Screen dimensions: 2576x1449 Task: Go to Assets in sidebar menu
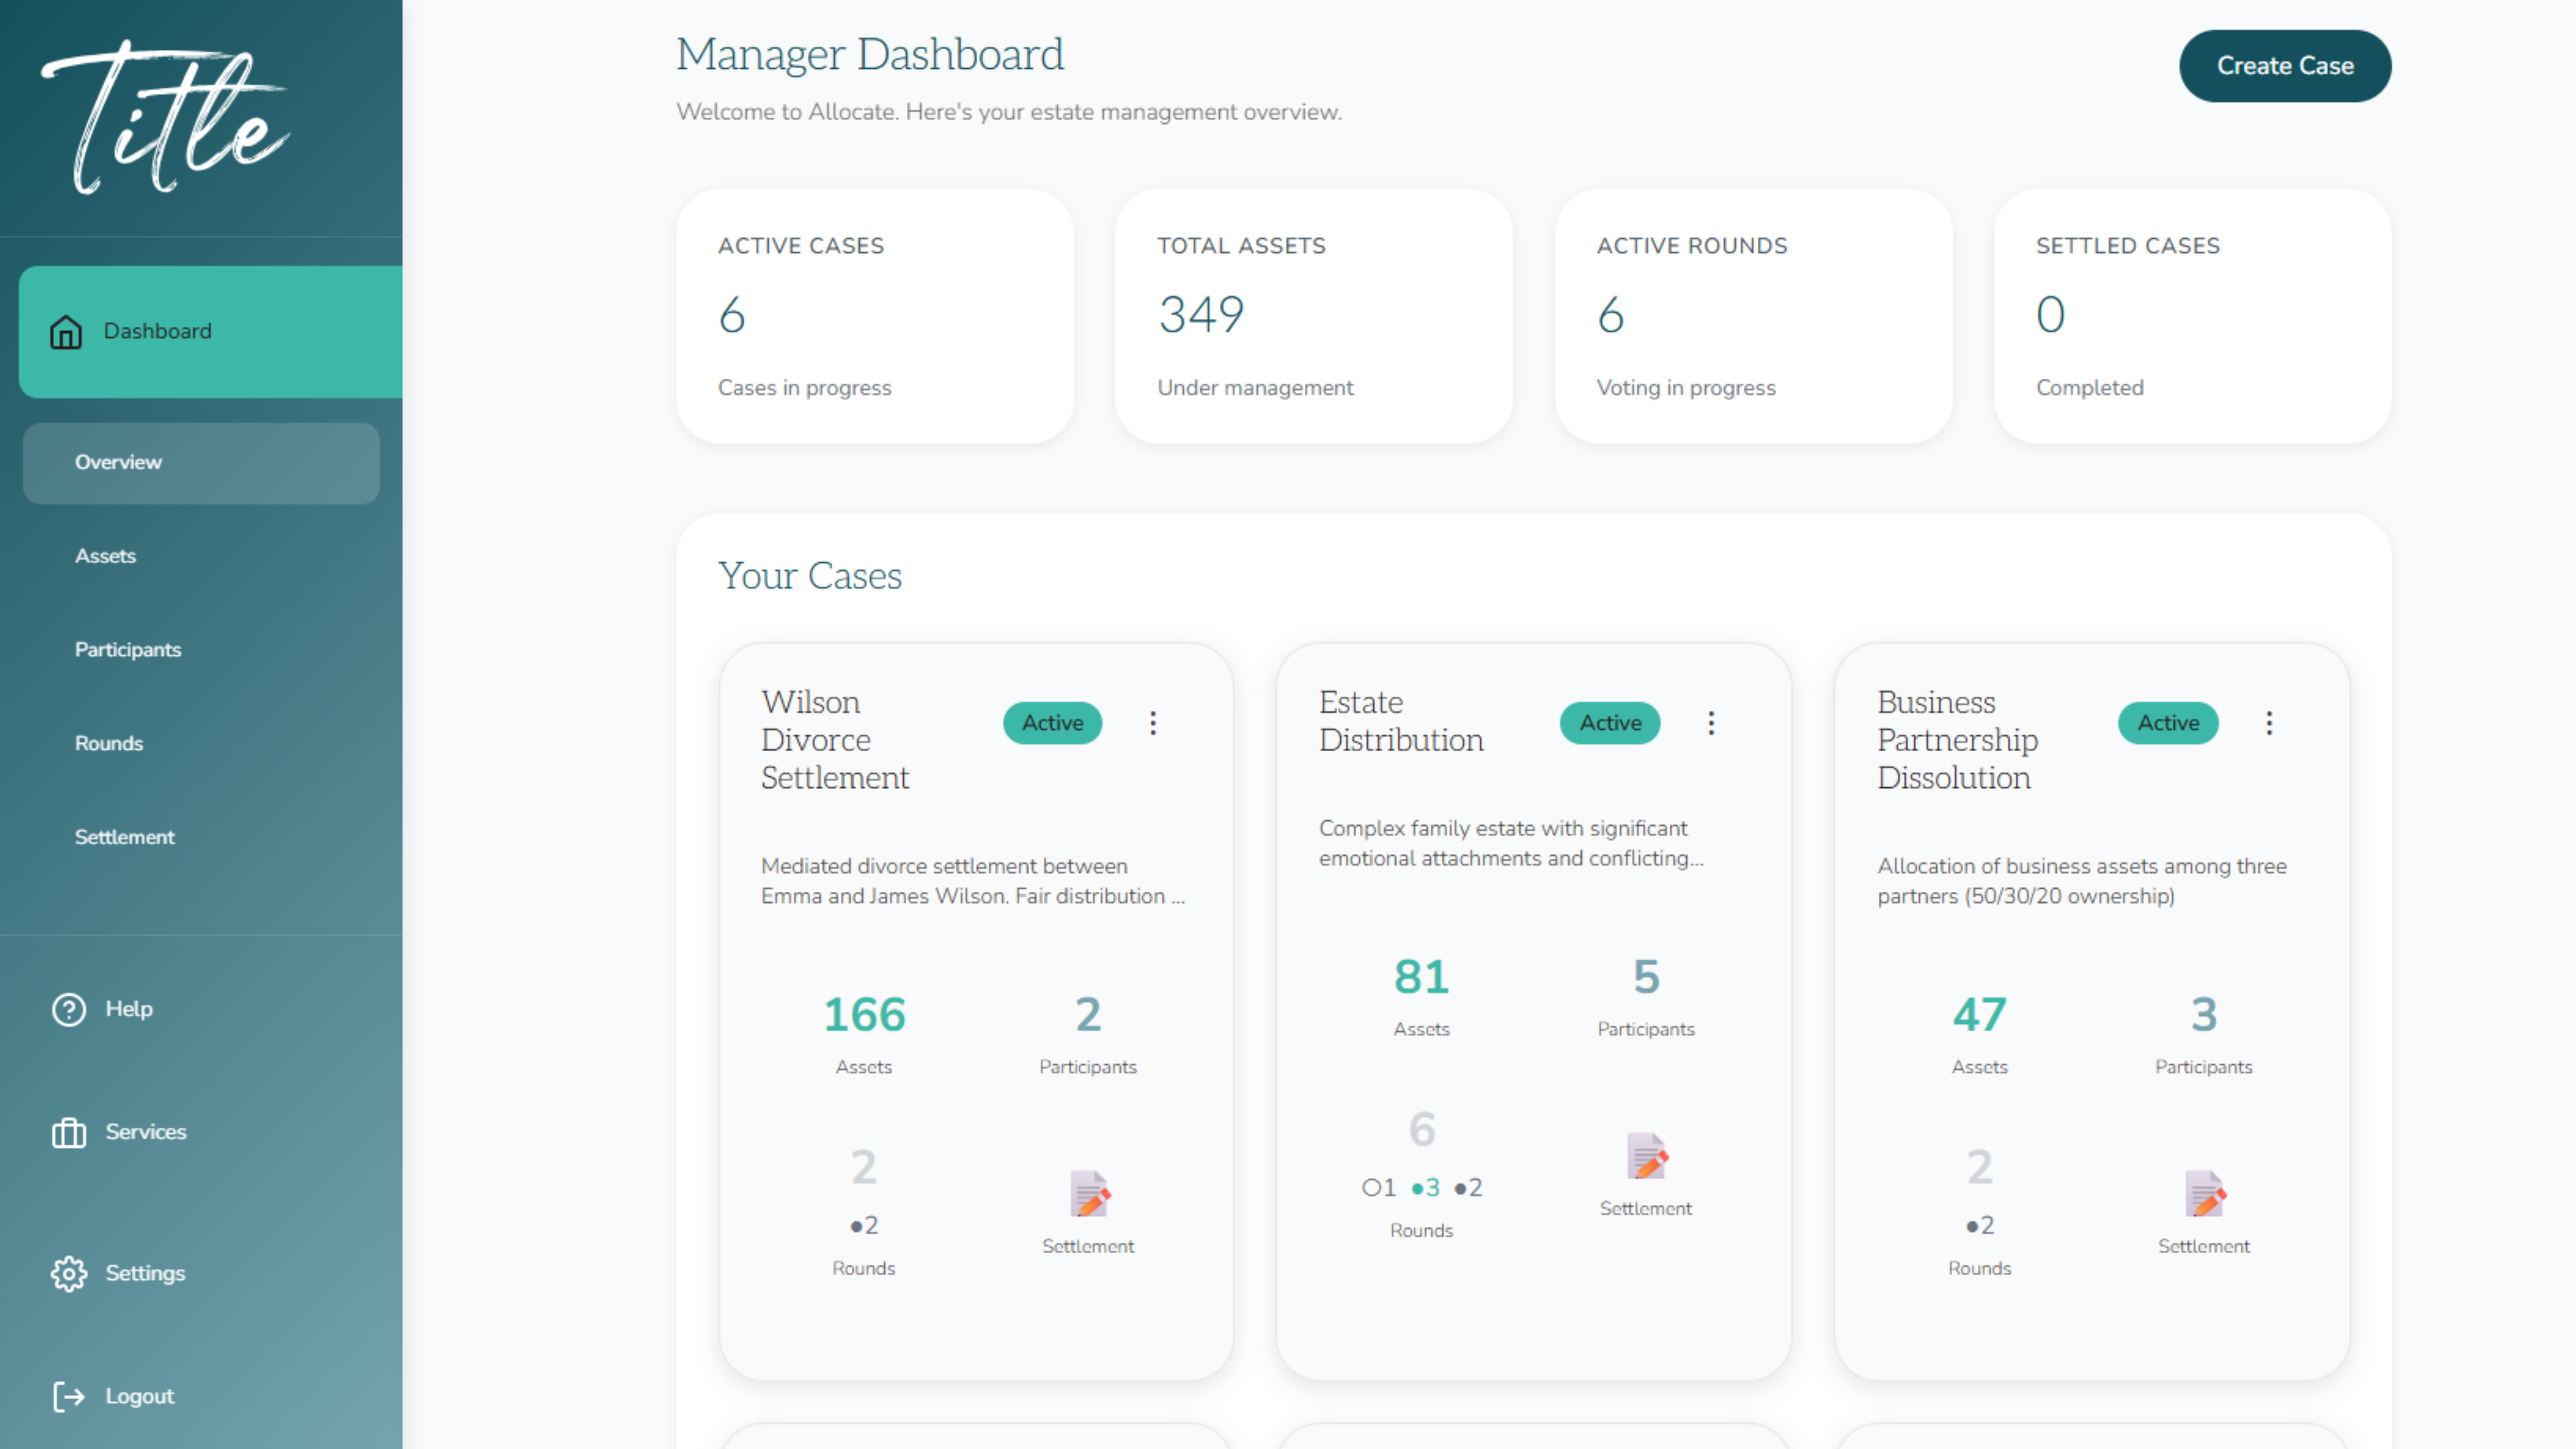106,556
